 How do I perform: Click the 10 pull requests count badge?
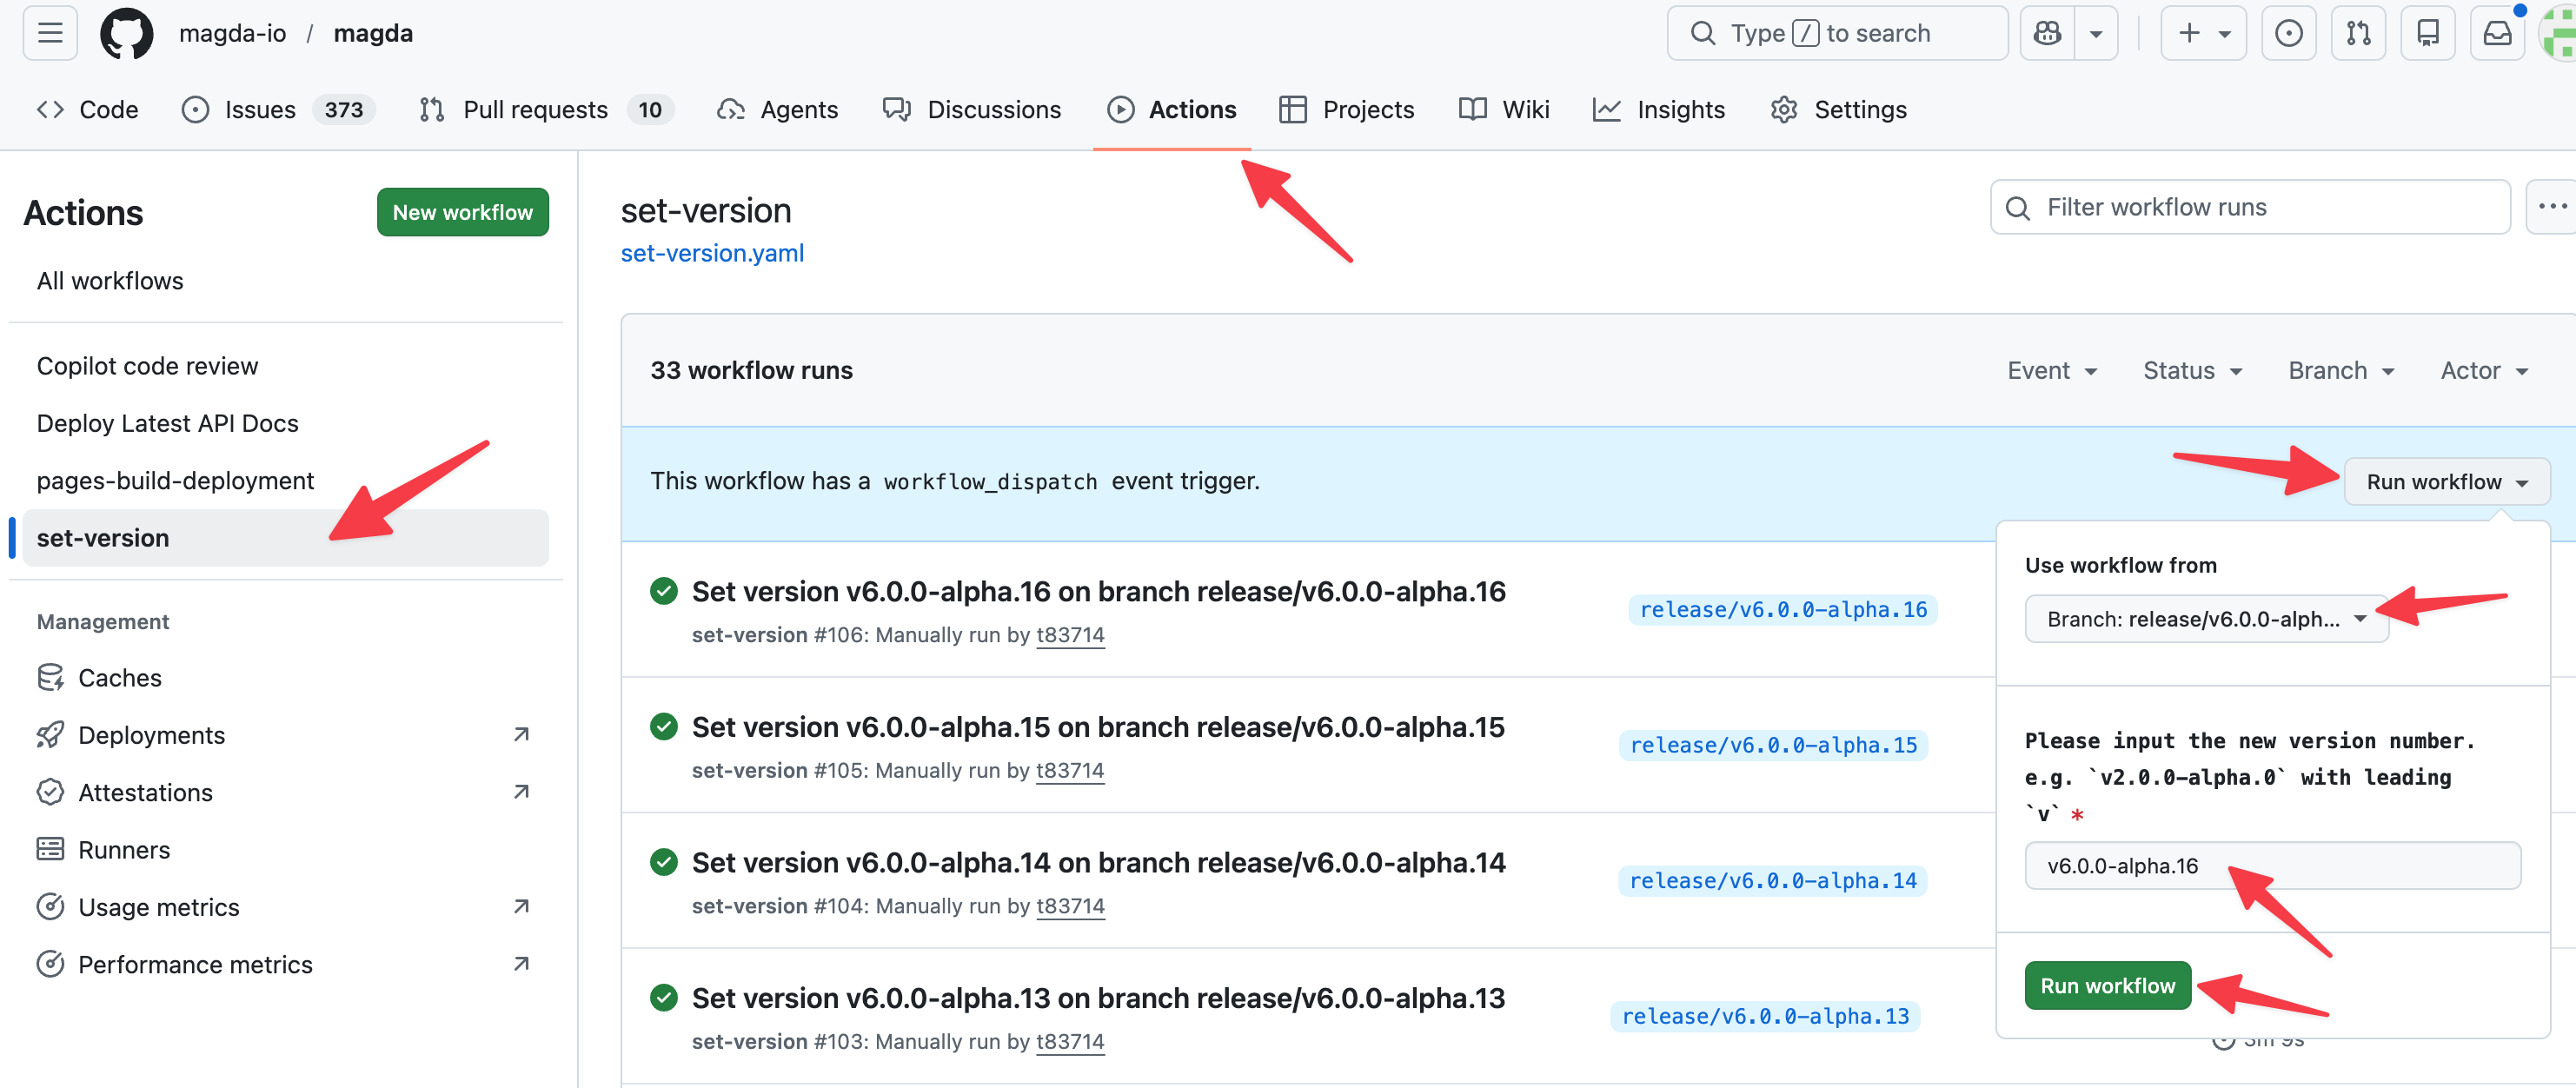(x=650, y=109)
